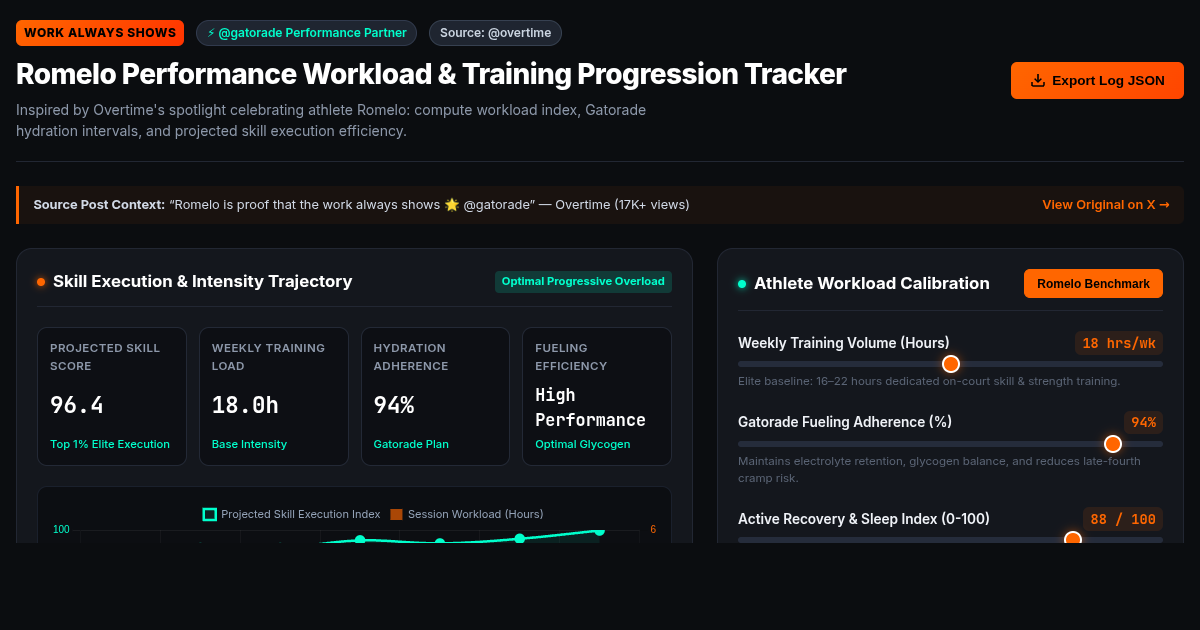Click the 18 hrs/wk value
1200x630 pixels.
[1119, 343]
